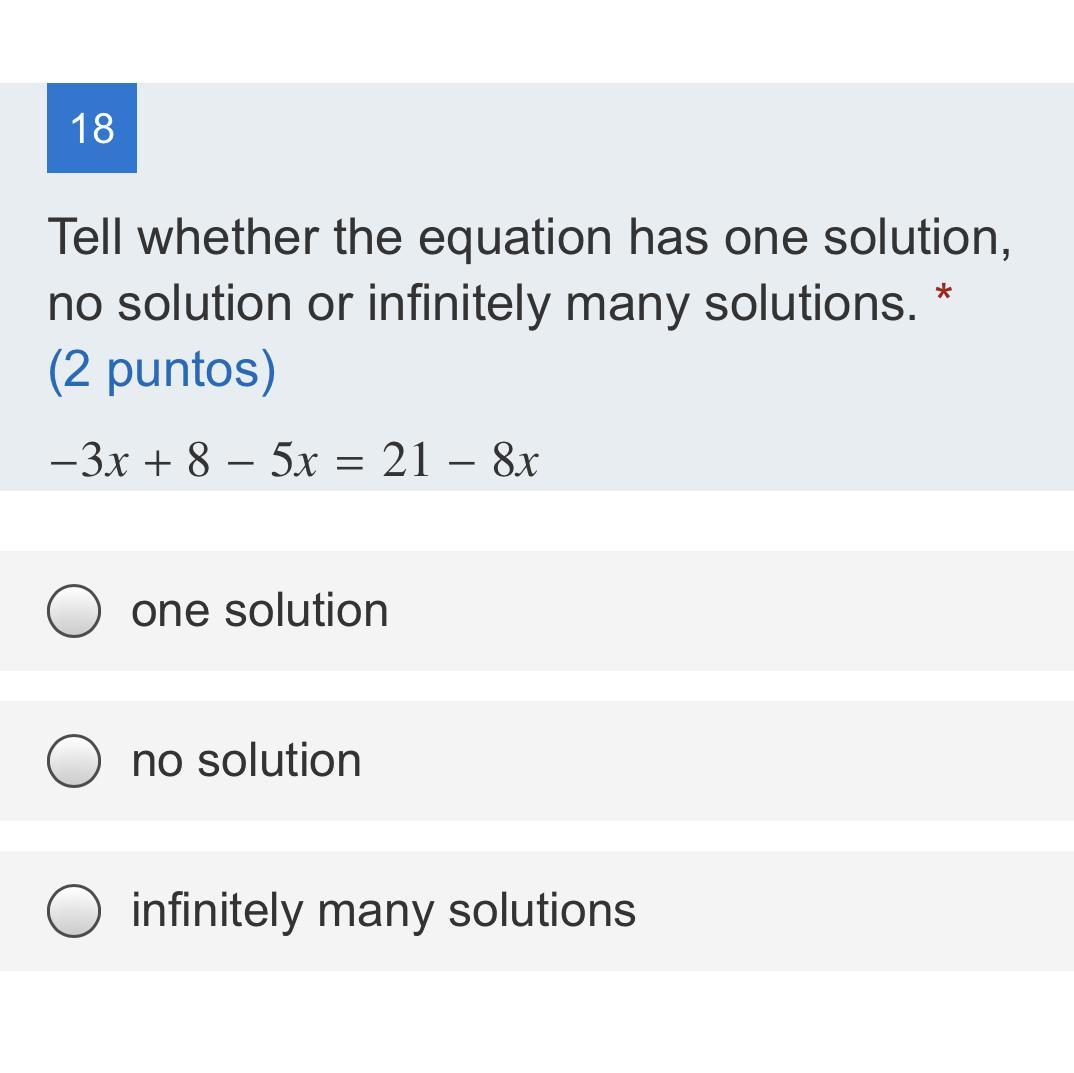The height and width of the screenshot is (1073, 1074).
Task: Click empty area of the "one solution" row
Action: pyautogui.click(x=730, y=610)
